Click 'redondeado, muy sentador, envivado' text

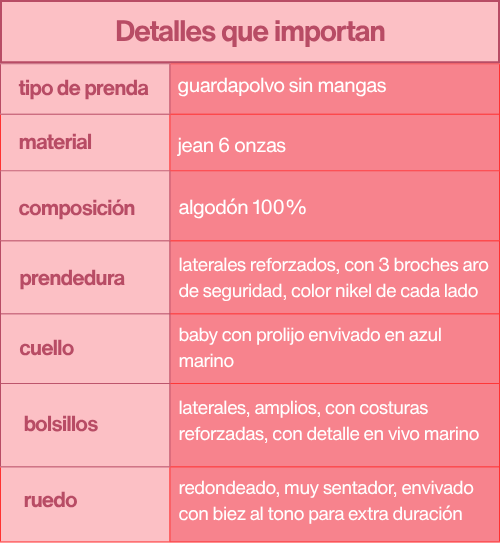(326, 488)
